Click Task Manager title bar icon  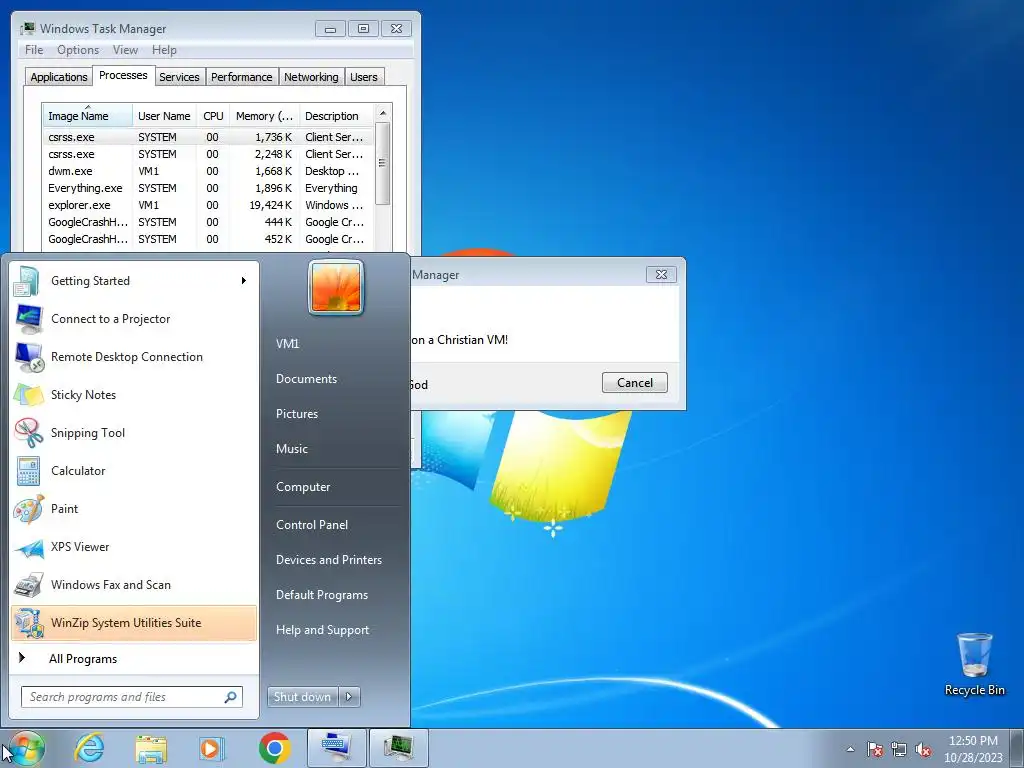click(x=27, y=29)
